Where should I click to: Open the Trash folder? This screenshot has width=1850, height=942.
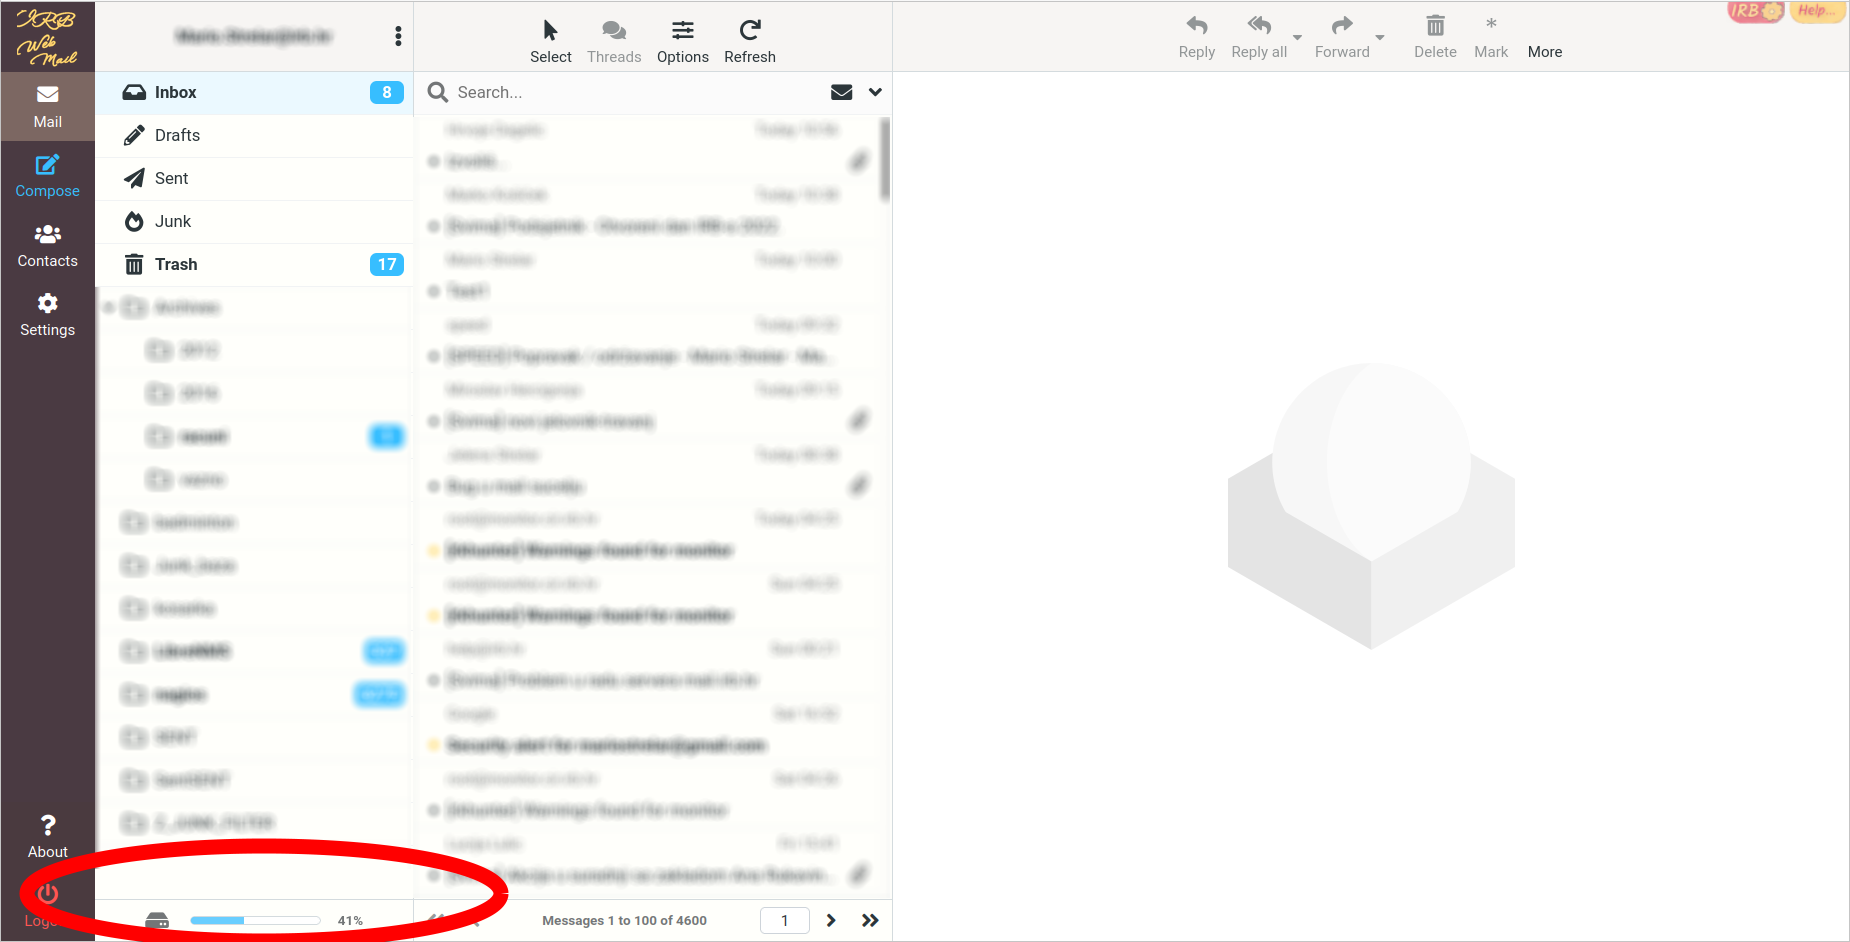pos(176,264)
